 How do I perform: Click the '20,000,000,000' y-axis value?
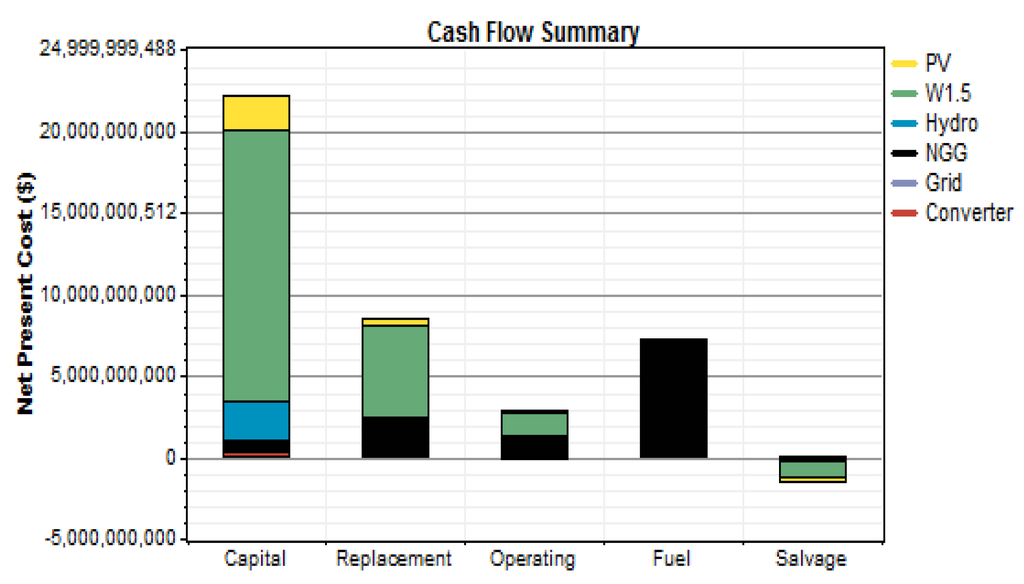click(x=108, y=131)
